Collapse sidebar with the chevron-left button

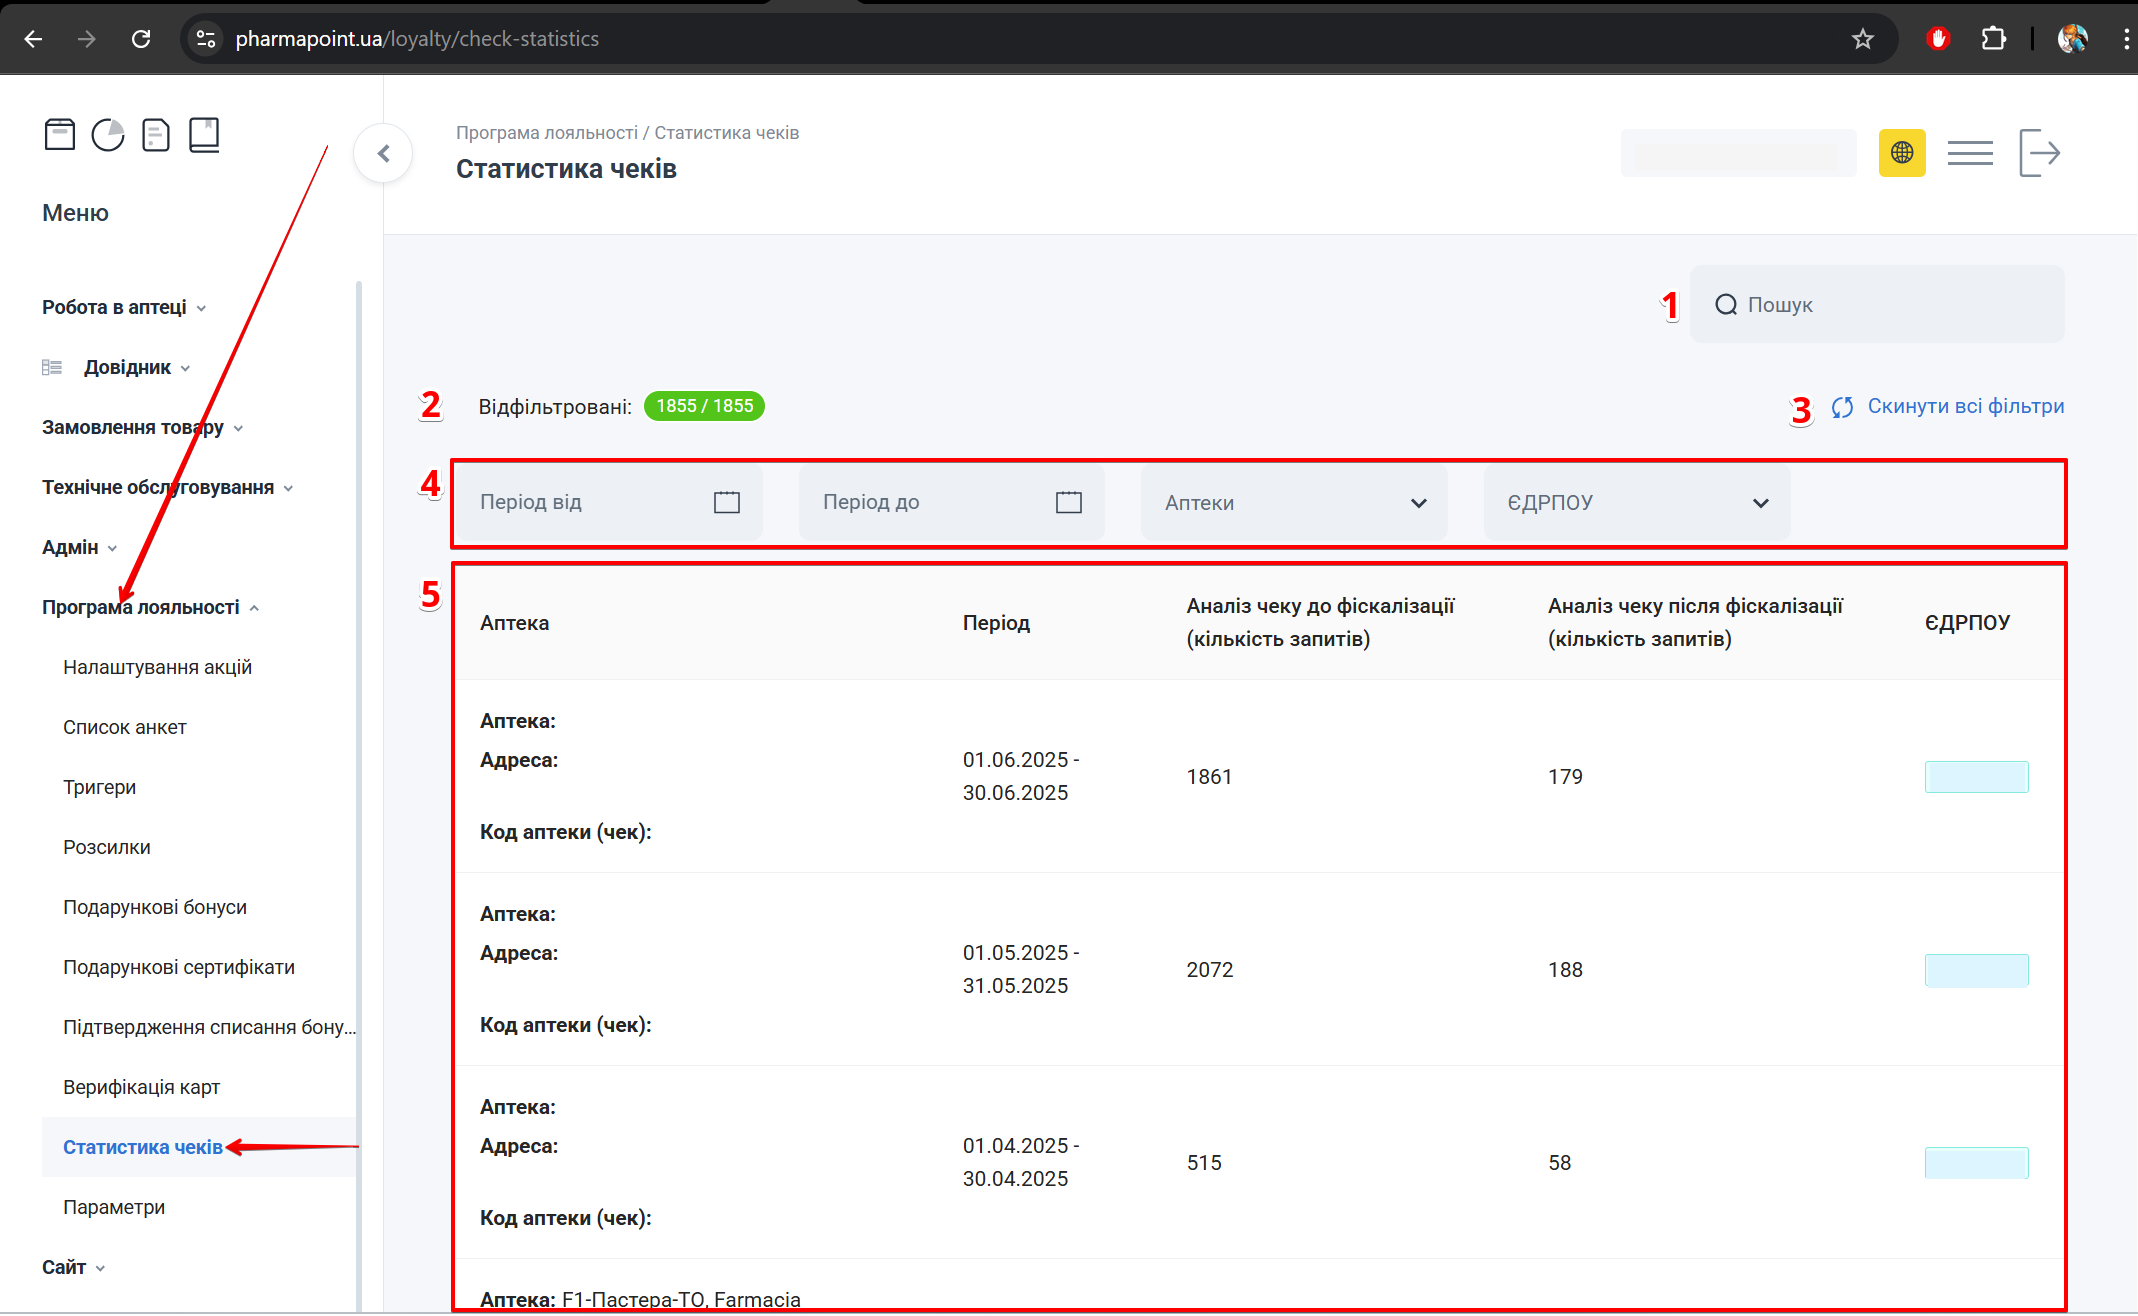(x=383, y=153)
